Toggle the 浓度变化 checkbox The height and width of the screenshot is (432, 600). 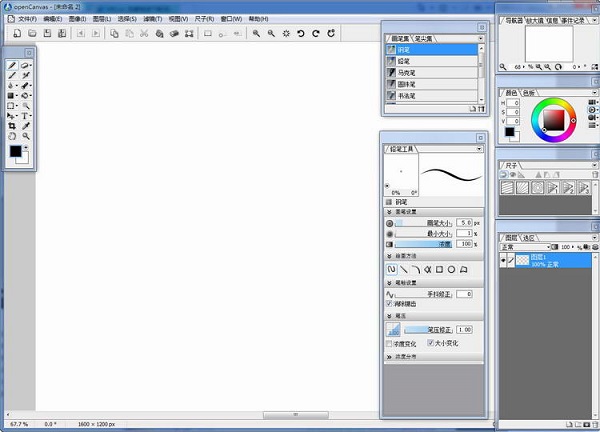pyautogui.click(x=389, y=344)
